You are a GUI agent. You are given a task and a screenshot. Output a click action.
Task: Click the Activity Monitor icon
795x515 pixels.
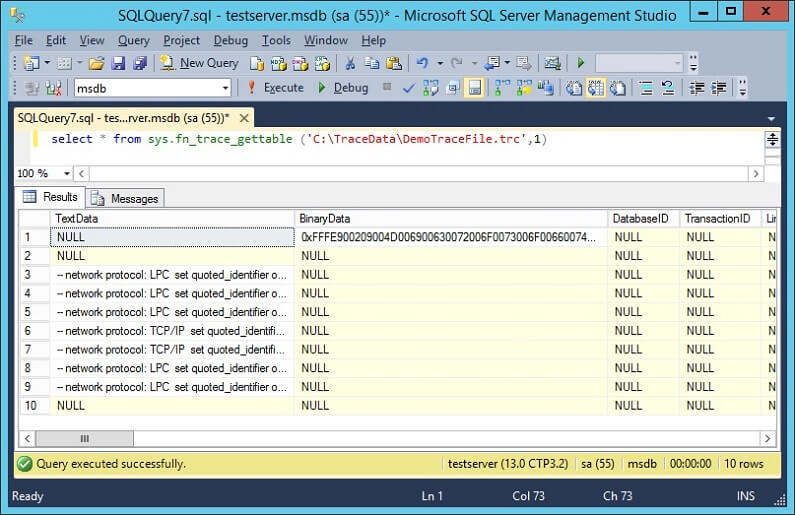coord(552,63)
